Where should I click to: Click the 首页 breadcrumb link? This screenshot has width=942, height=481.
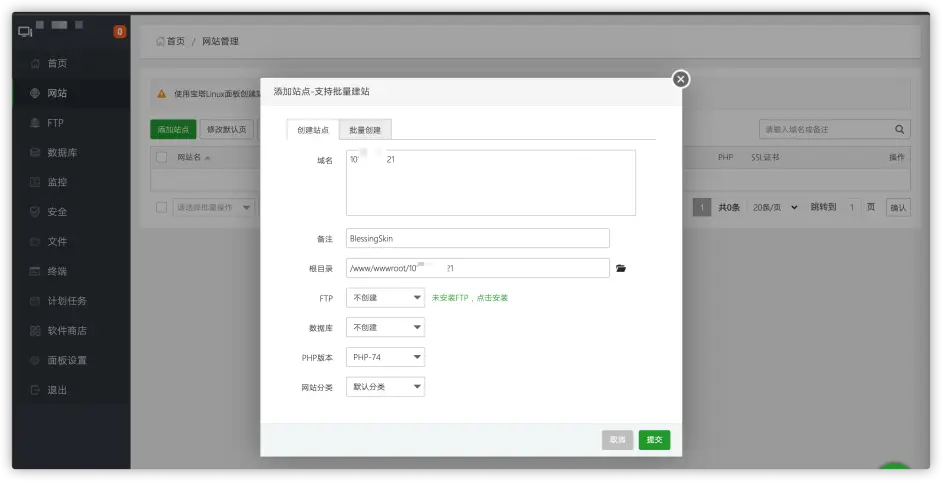click(176, 41)
